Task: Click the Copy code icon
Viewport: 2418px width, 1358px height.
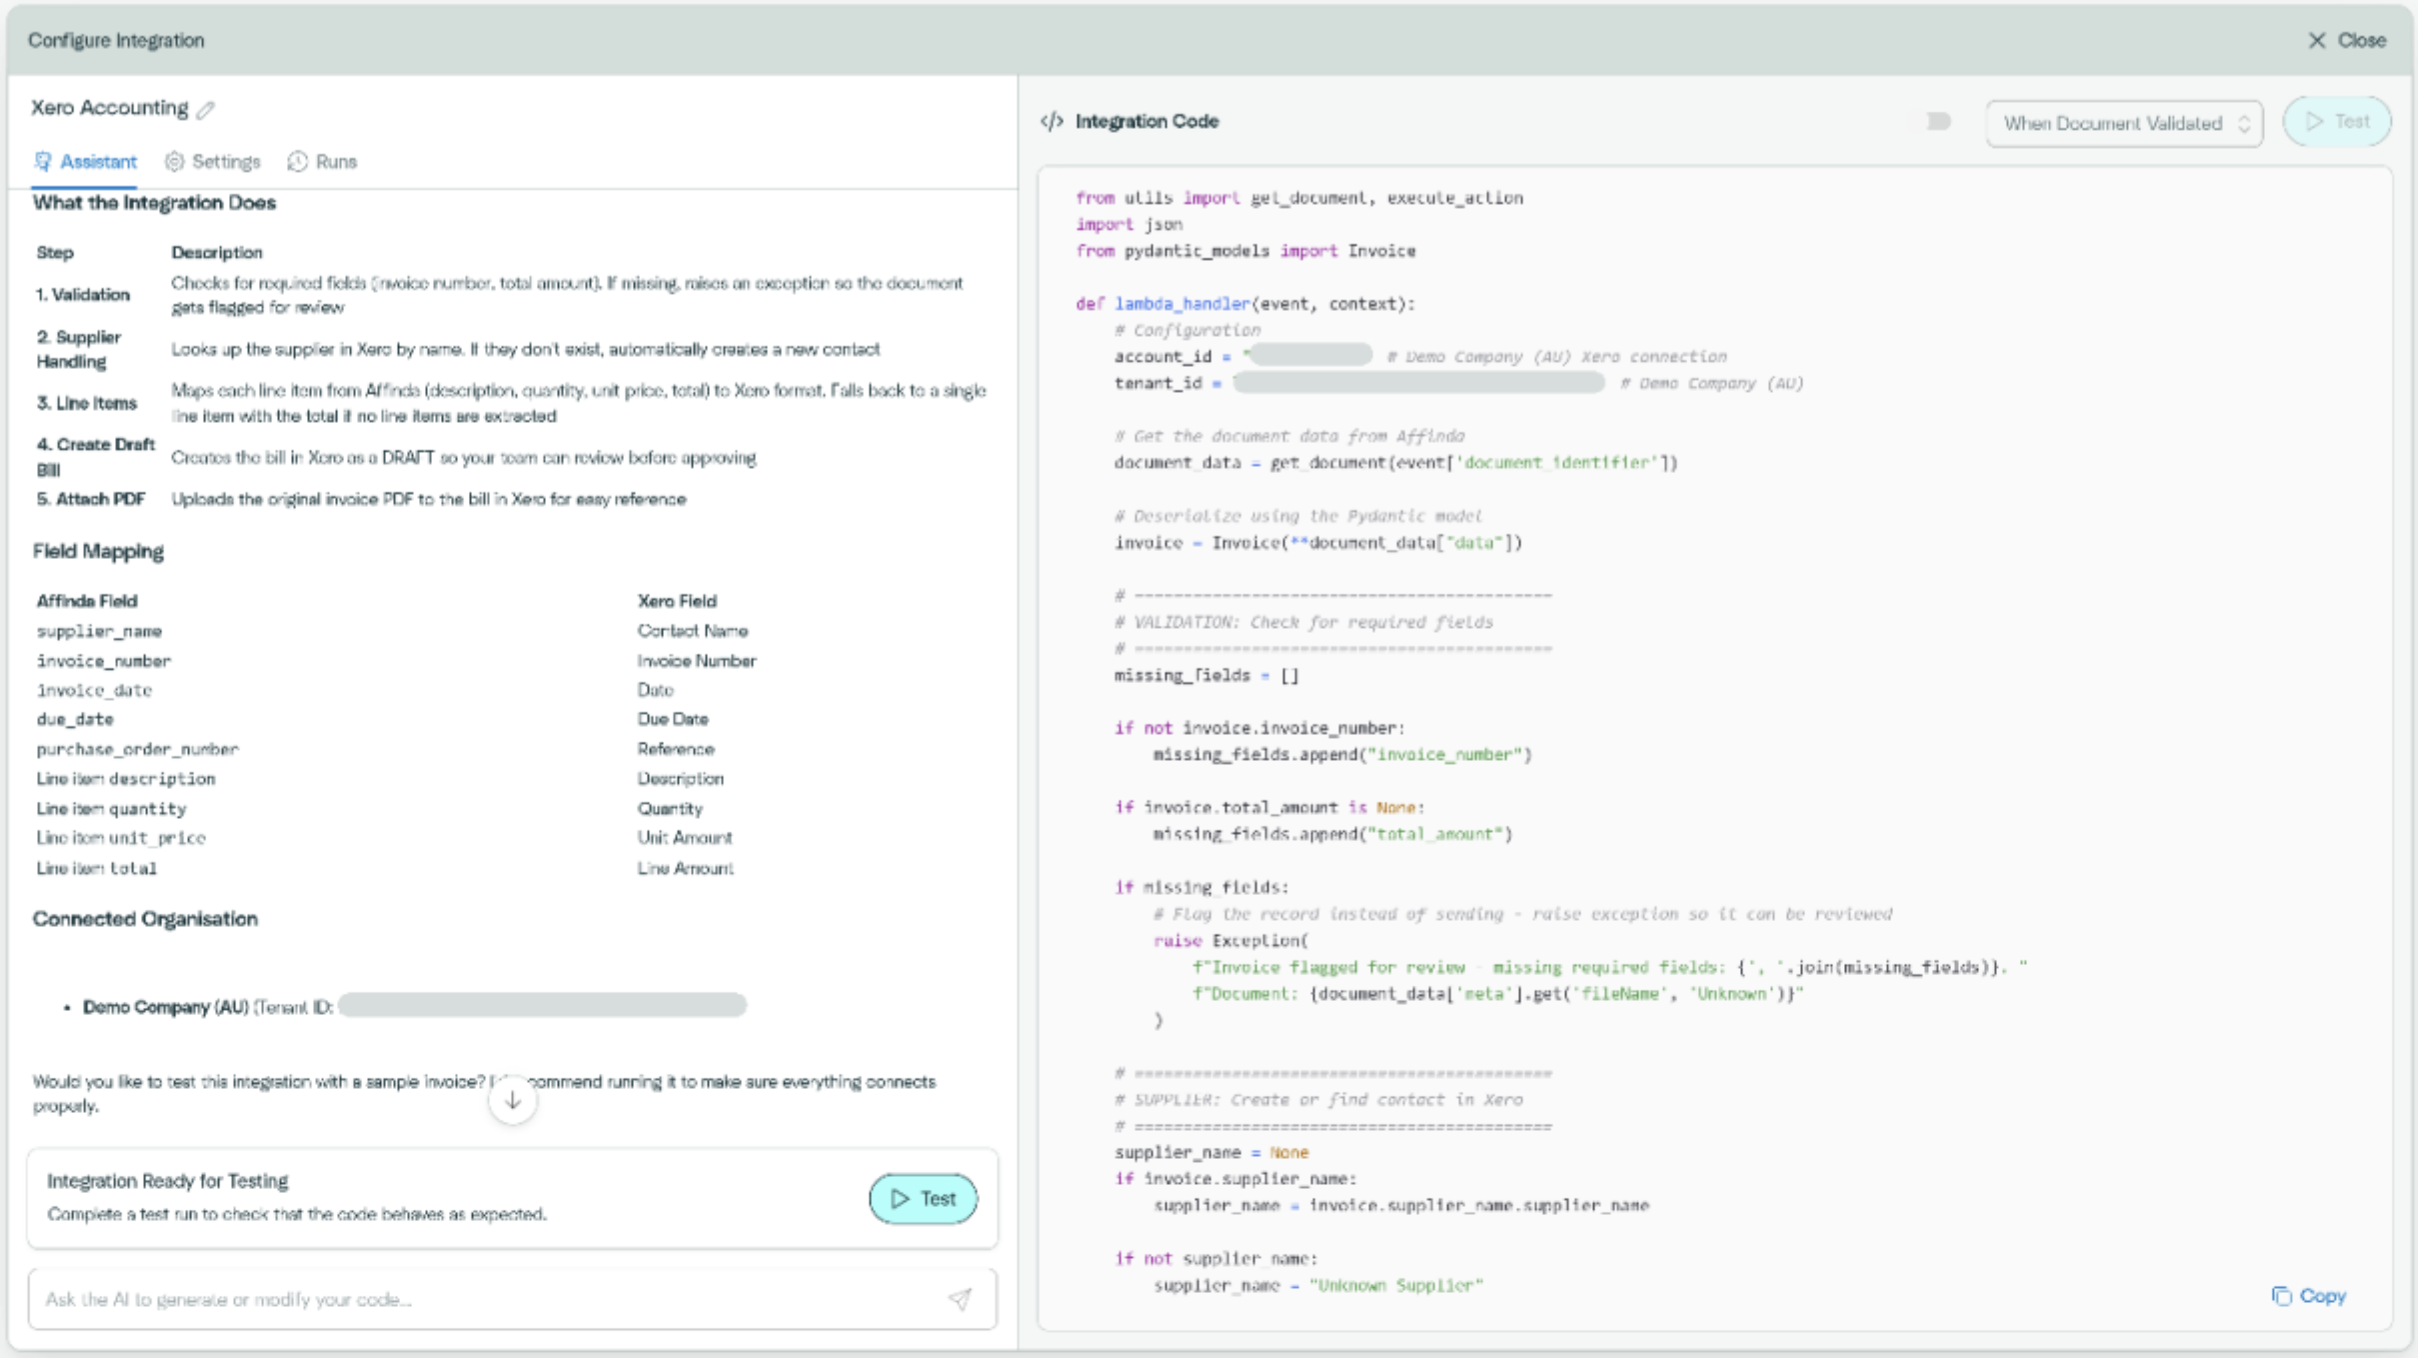Action: click(x=2281, y=1296)
